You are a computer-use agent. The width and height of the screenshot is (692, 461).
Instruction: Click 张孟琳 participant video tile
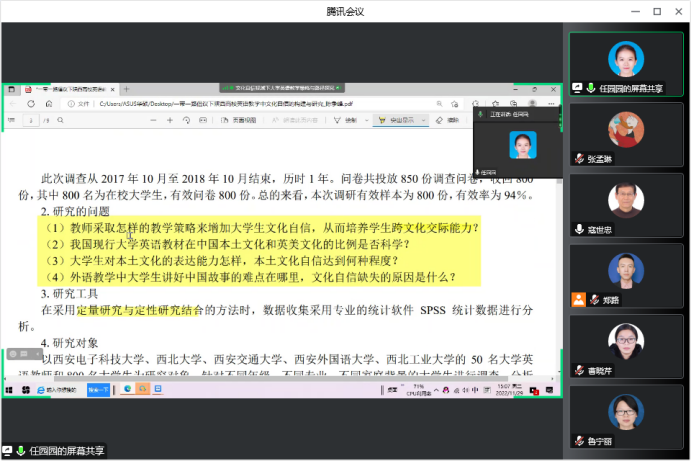point(625,135)
